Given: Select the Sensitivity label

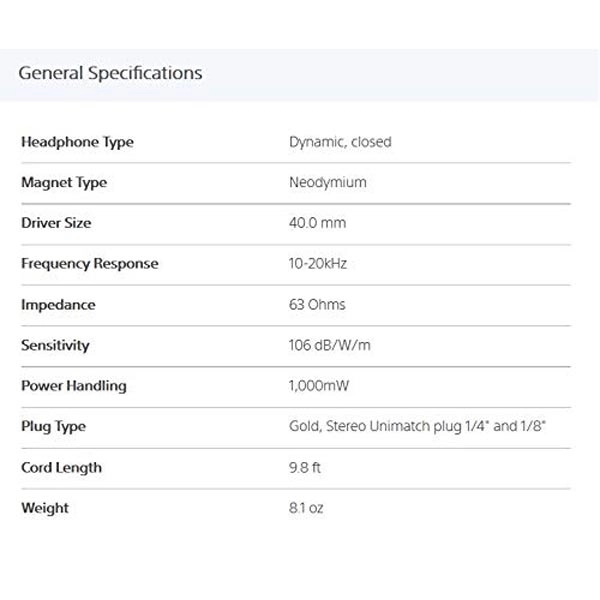Looking at the screenshot, I should click(x=55, y=345).
